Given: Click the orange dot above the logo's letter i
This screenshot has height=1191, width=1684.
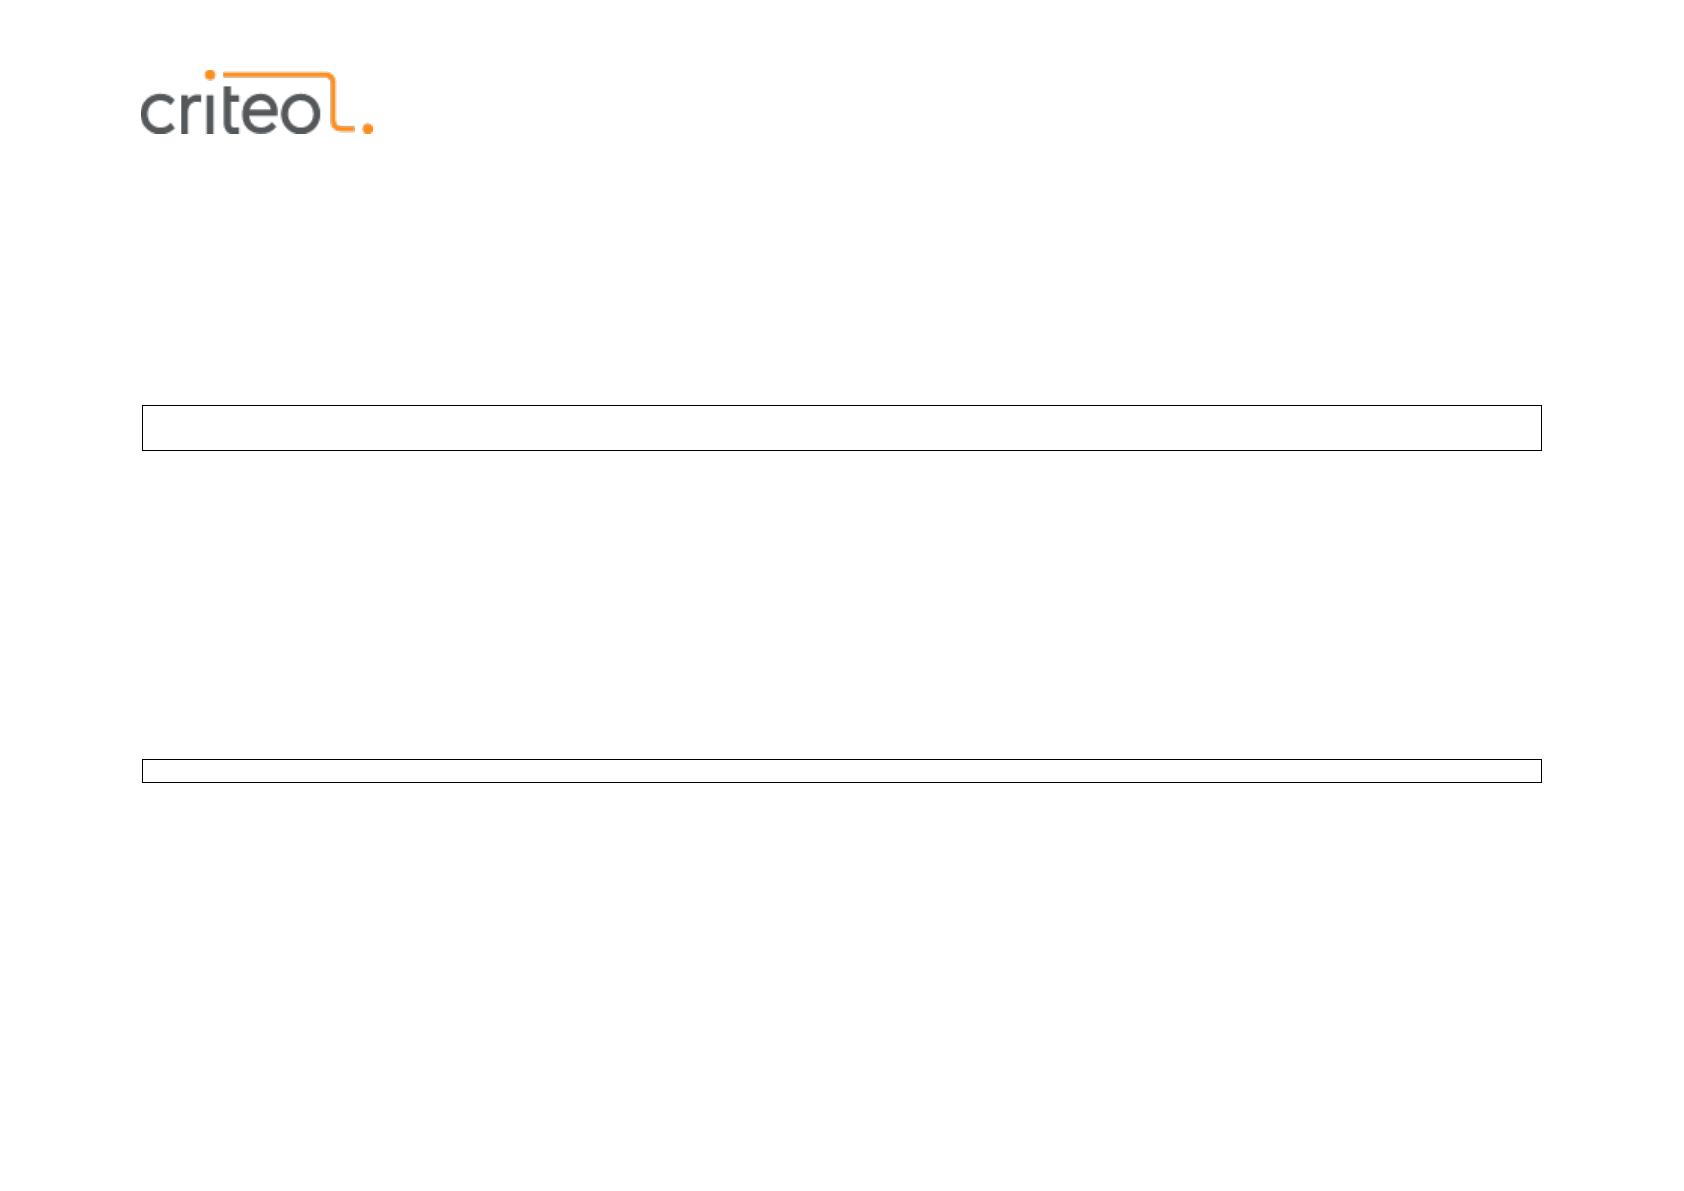Looking at the screenshot, I should coord(209,75).
